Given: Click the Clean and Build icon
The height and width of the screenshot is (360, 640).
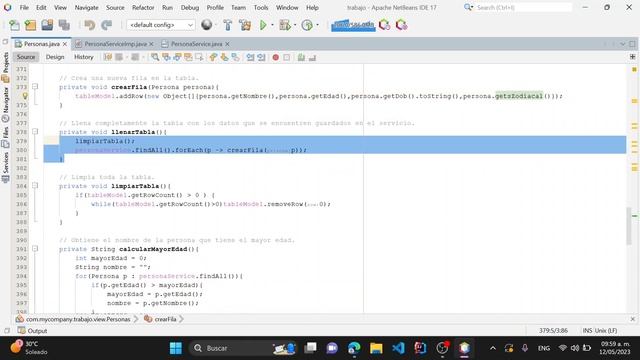Looking at the screenshot, I should point(245,25).
